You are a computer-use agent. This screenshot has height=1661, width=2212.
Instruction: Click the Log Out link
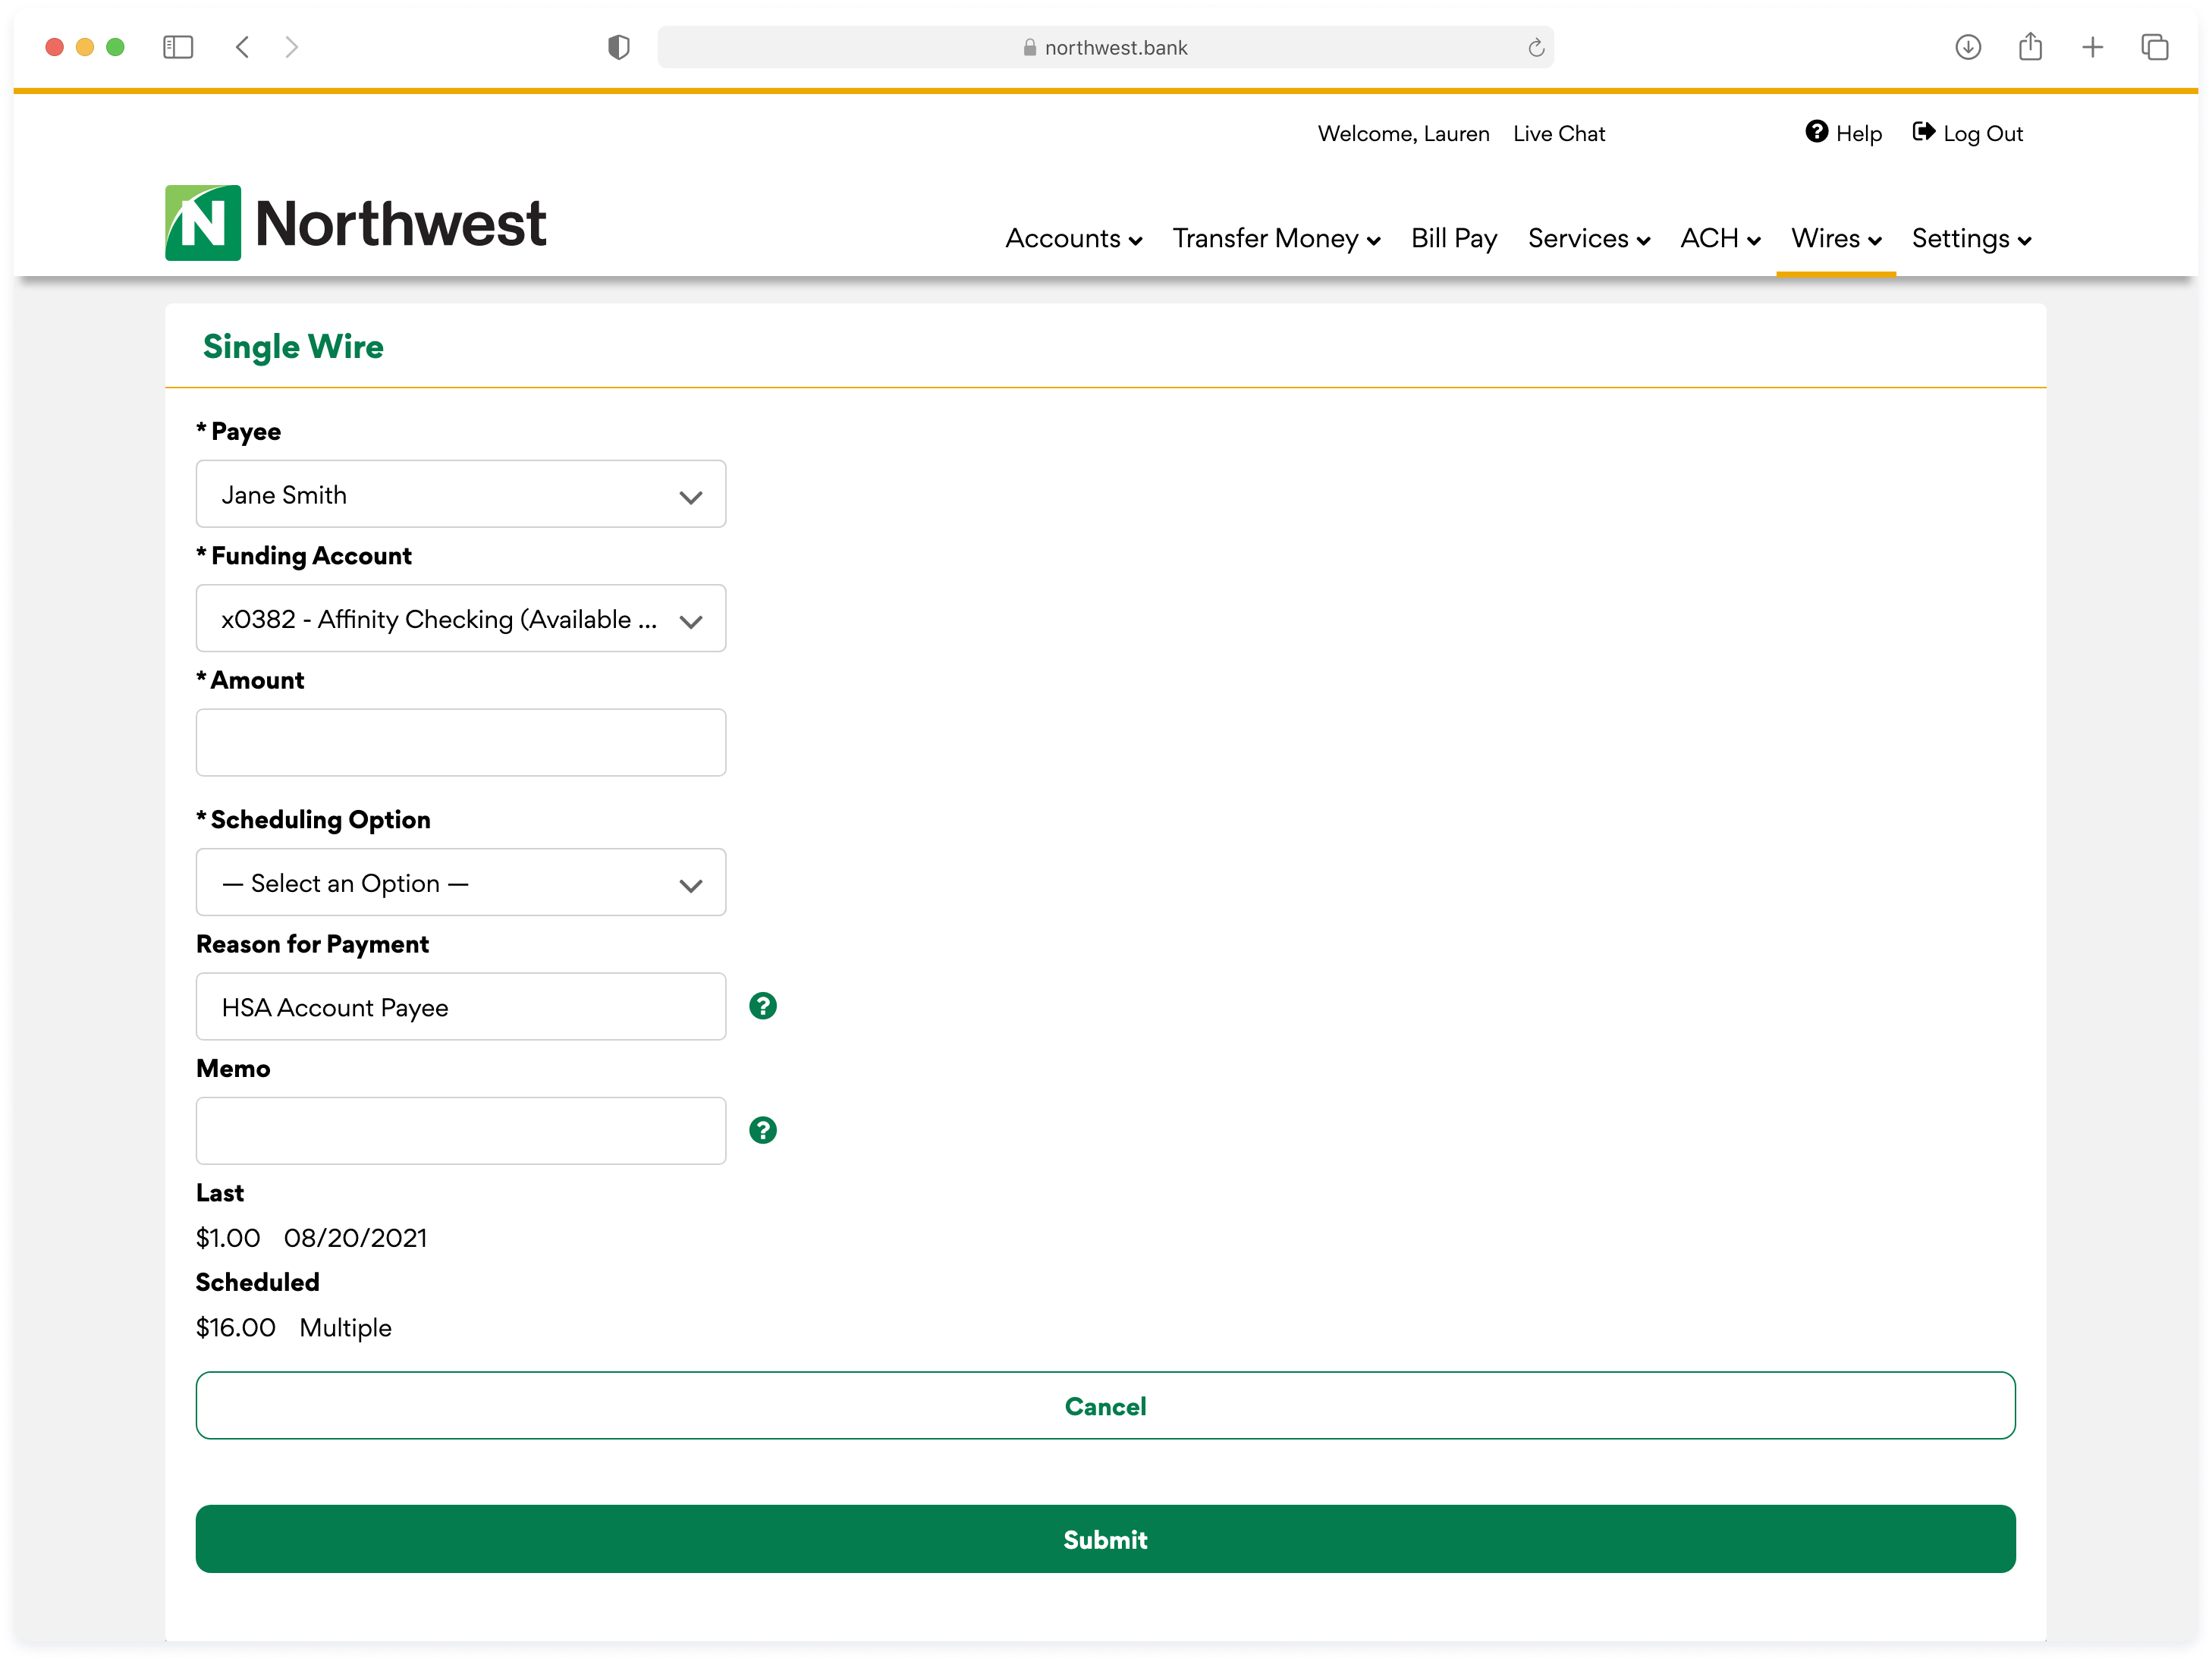(1967, 134)
